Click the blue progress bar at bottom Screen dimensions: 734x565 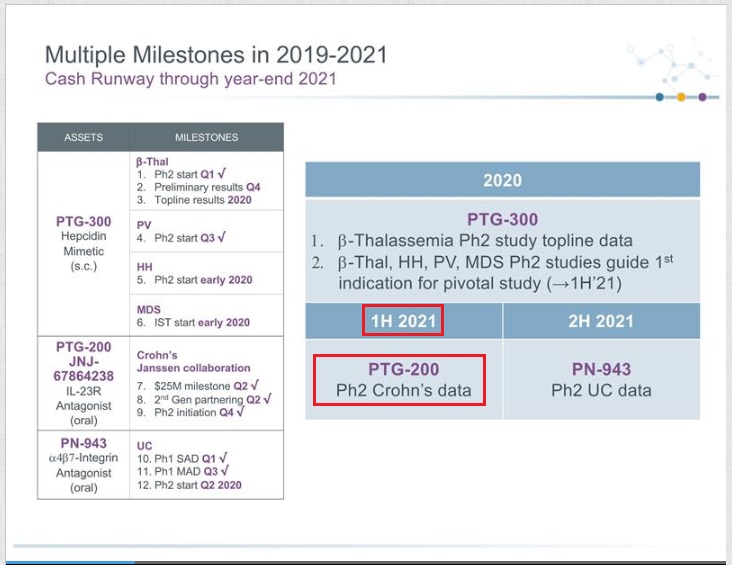coord(71,563)
